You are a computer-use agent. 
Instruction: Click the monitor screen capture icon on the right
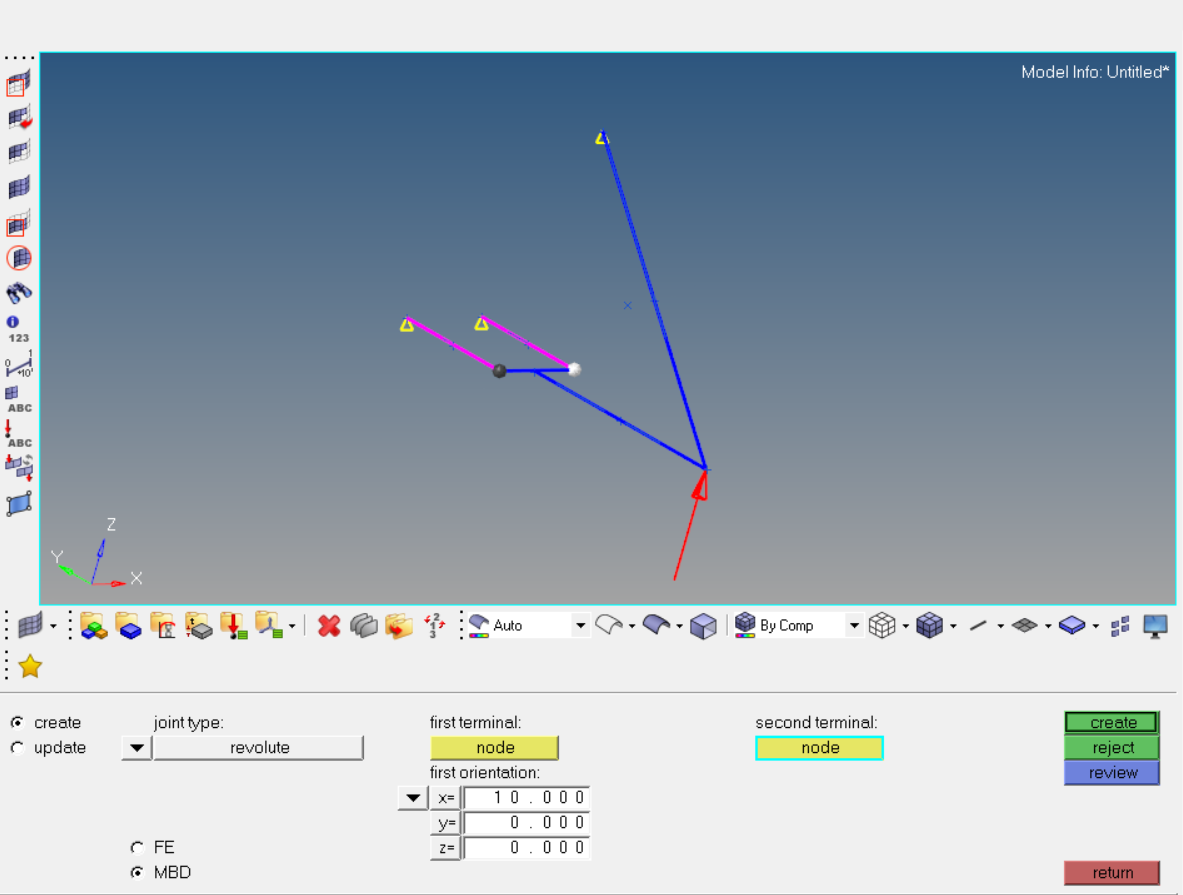1154,625
